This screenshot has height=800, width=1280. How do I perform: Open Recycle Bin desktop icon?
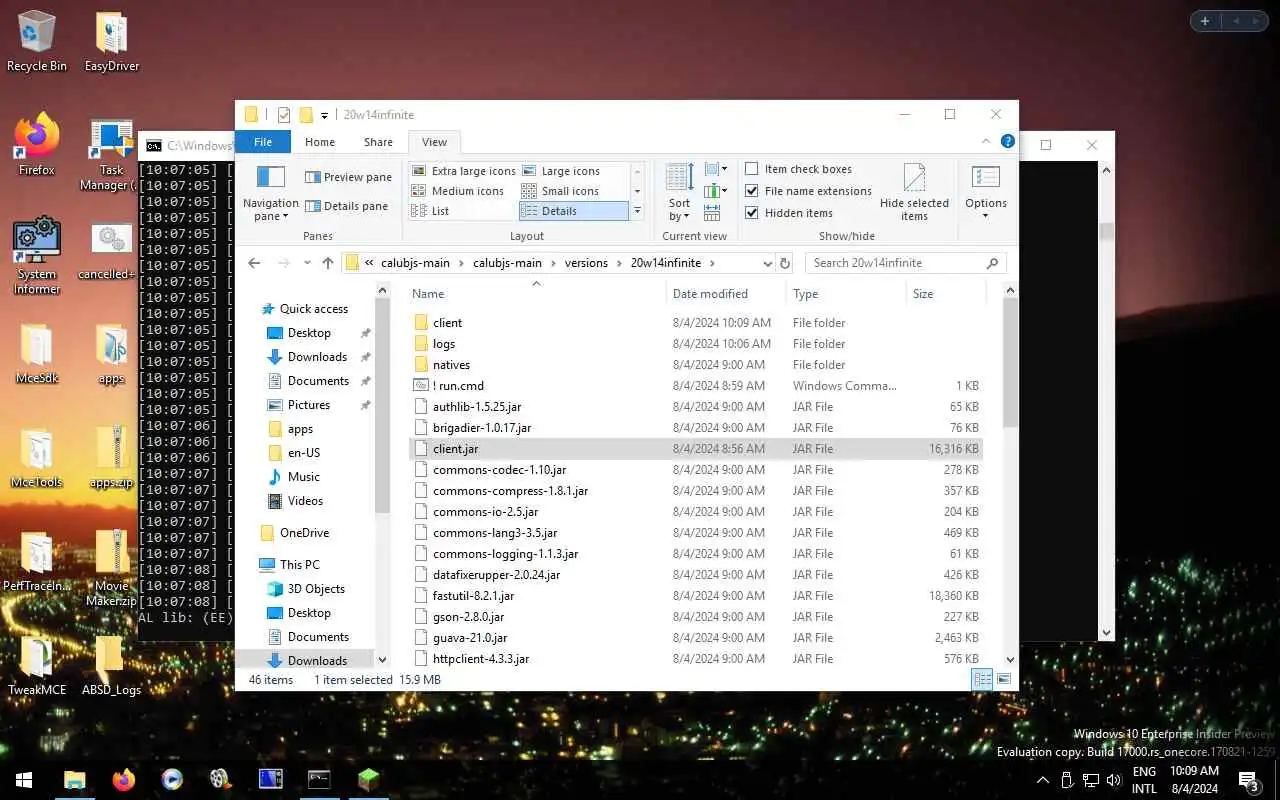click(36, 41)
